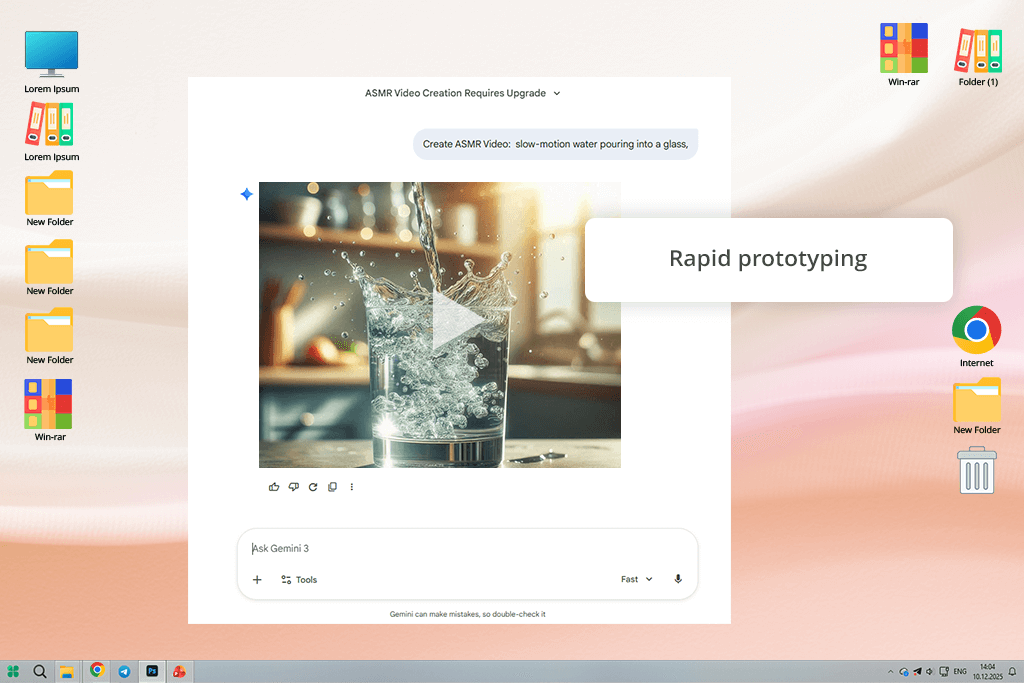Open the monitor-shaped Lorem Ipsum desktop icon
1024x683 pixels.
point(52,62)
